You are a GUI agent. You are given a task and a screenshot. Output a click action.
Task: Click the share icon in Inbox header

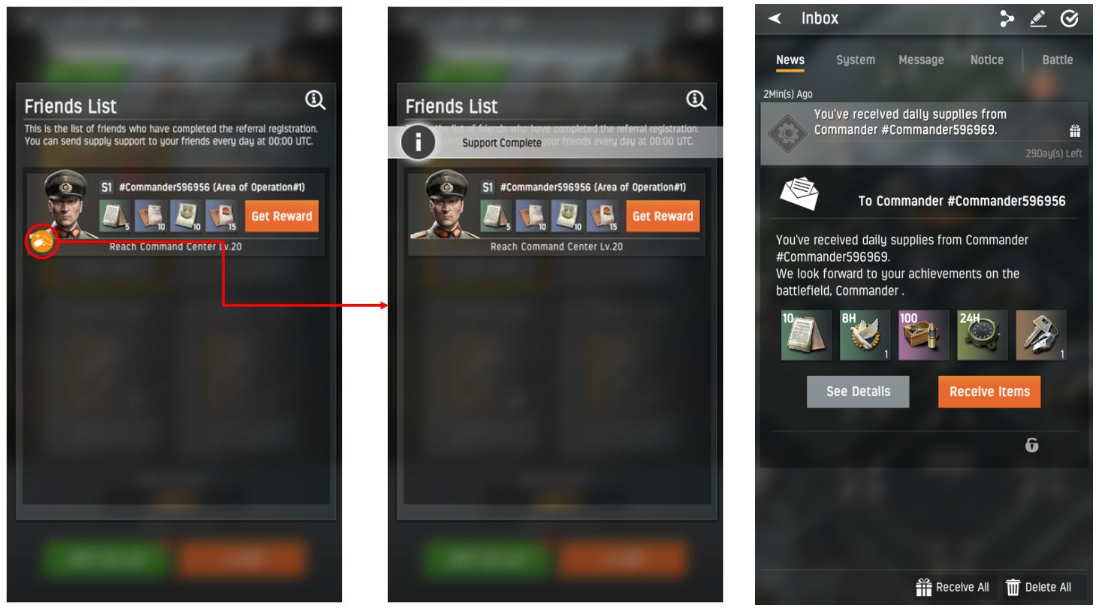pyautogui.click(x=1007, y=19)
